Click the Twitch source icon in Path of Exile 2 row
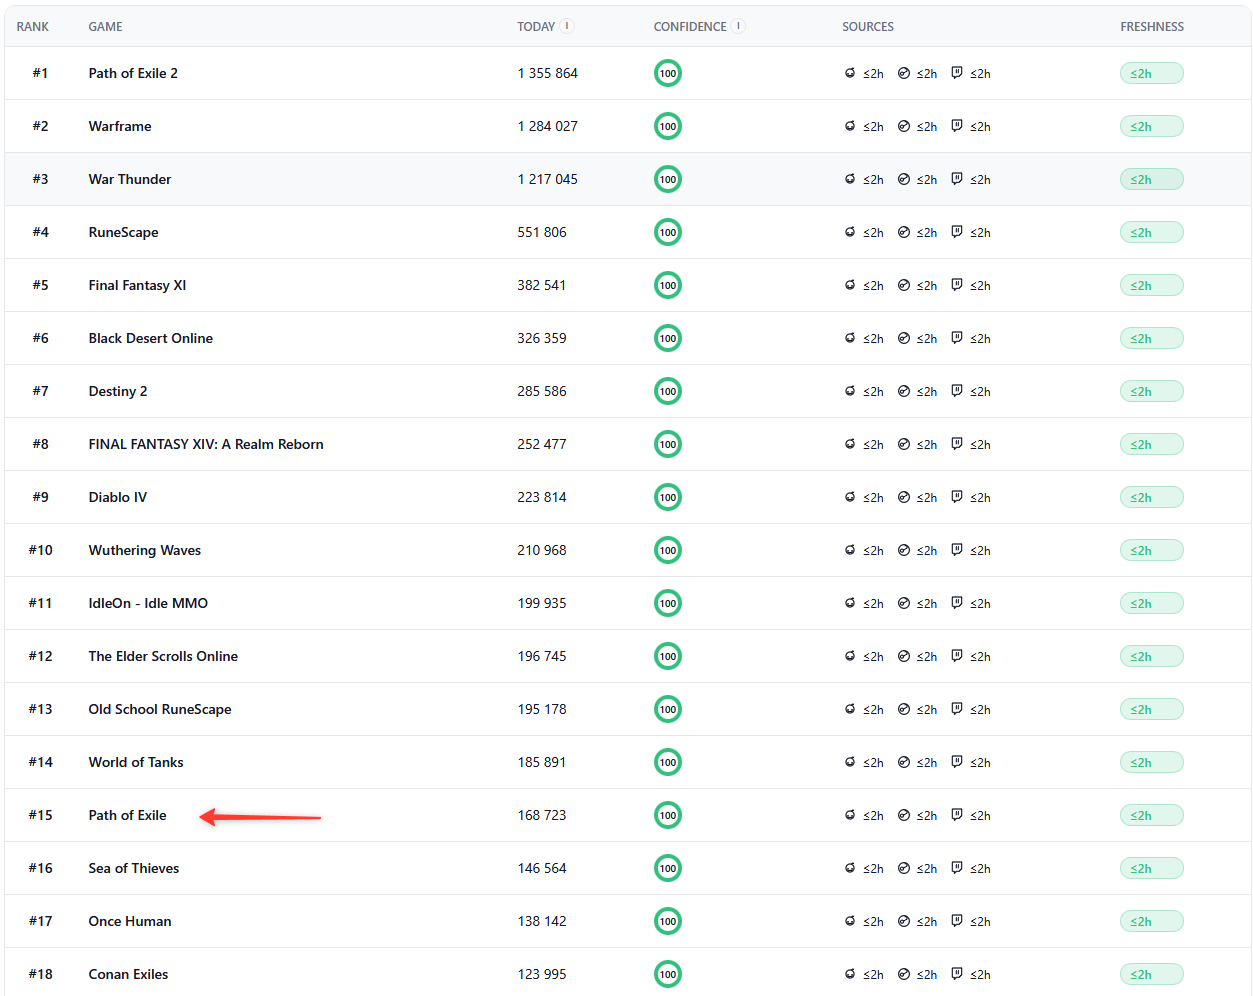The image size is (1253, 996). tap(957, 73)
